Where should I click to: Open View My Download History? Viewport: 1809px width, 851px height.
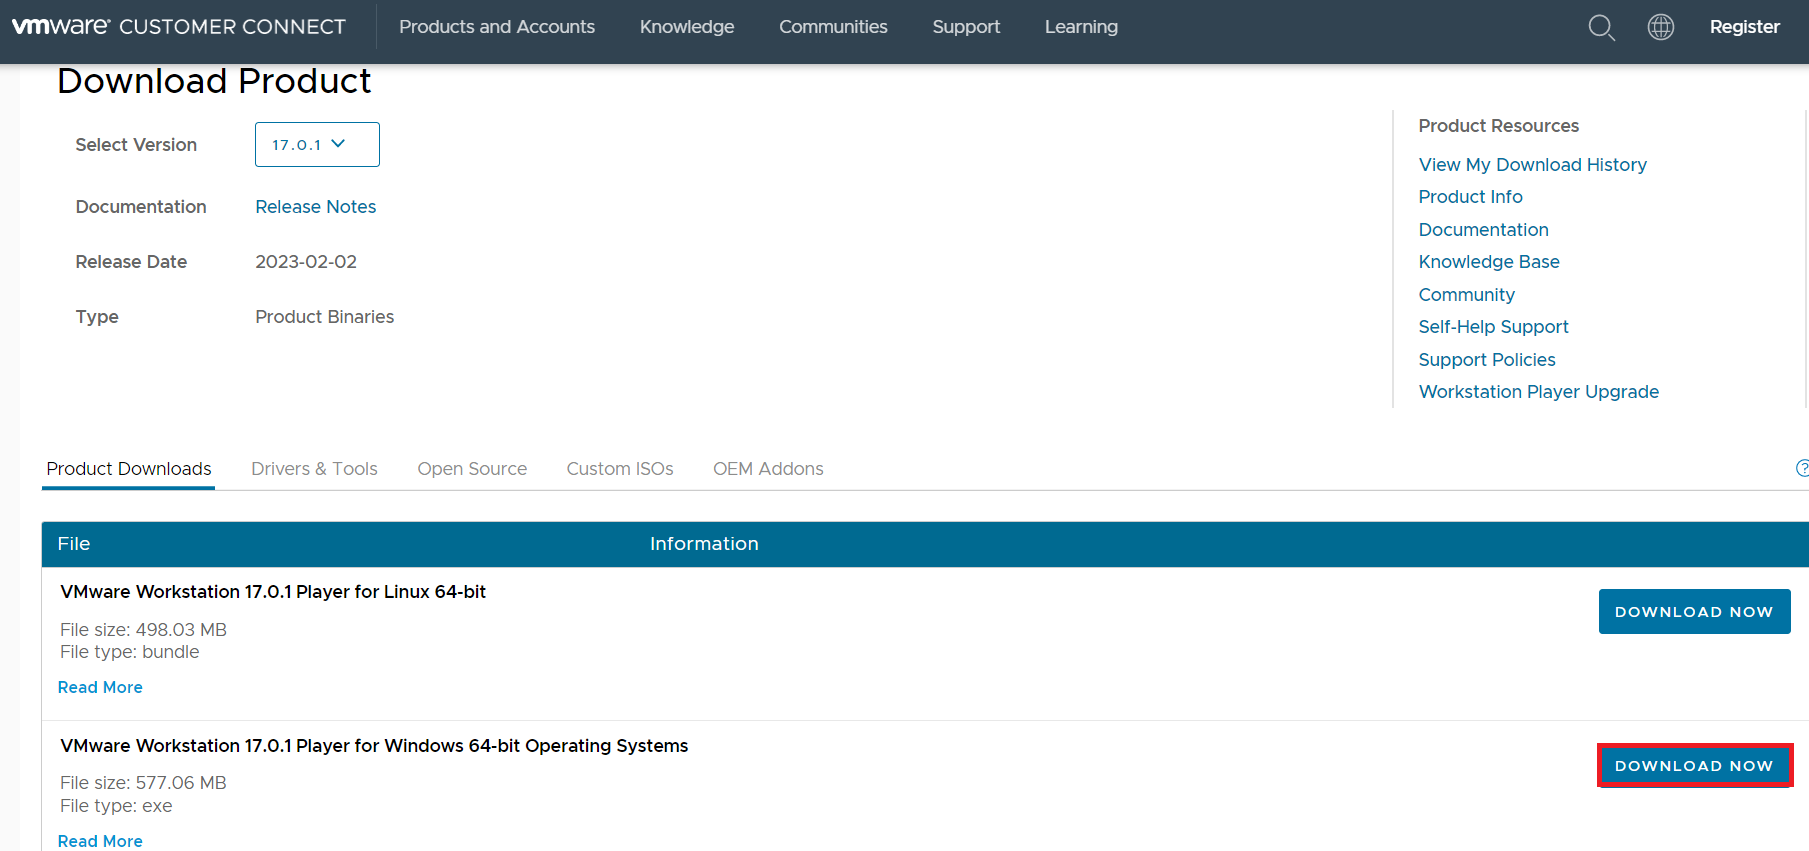pyautogui.click(x=1532, y=165)
